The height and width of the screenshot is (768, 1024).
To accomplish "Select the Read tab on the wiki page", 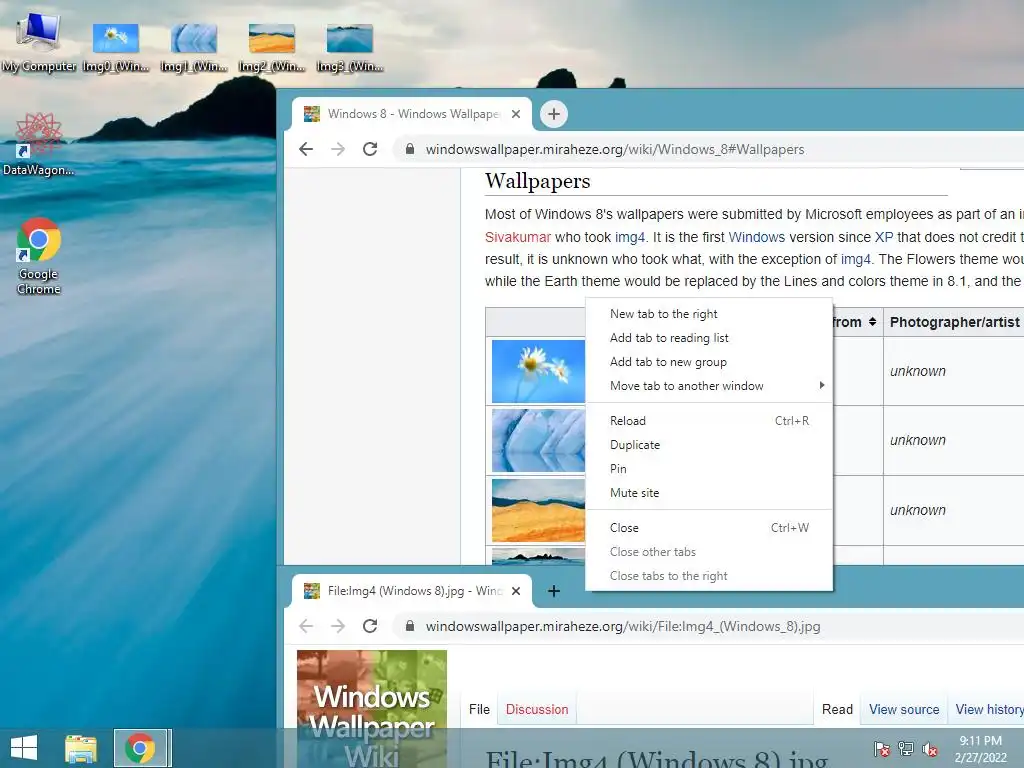I will pyautogui.click(x=837, y=709).
